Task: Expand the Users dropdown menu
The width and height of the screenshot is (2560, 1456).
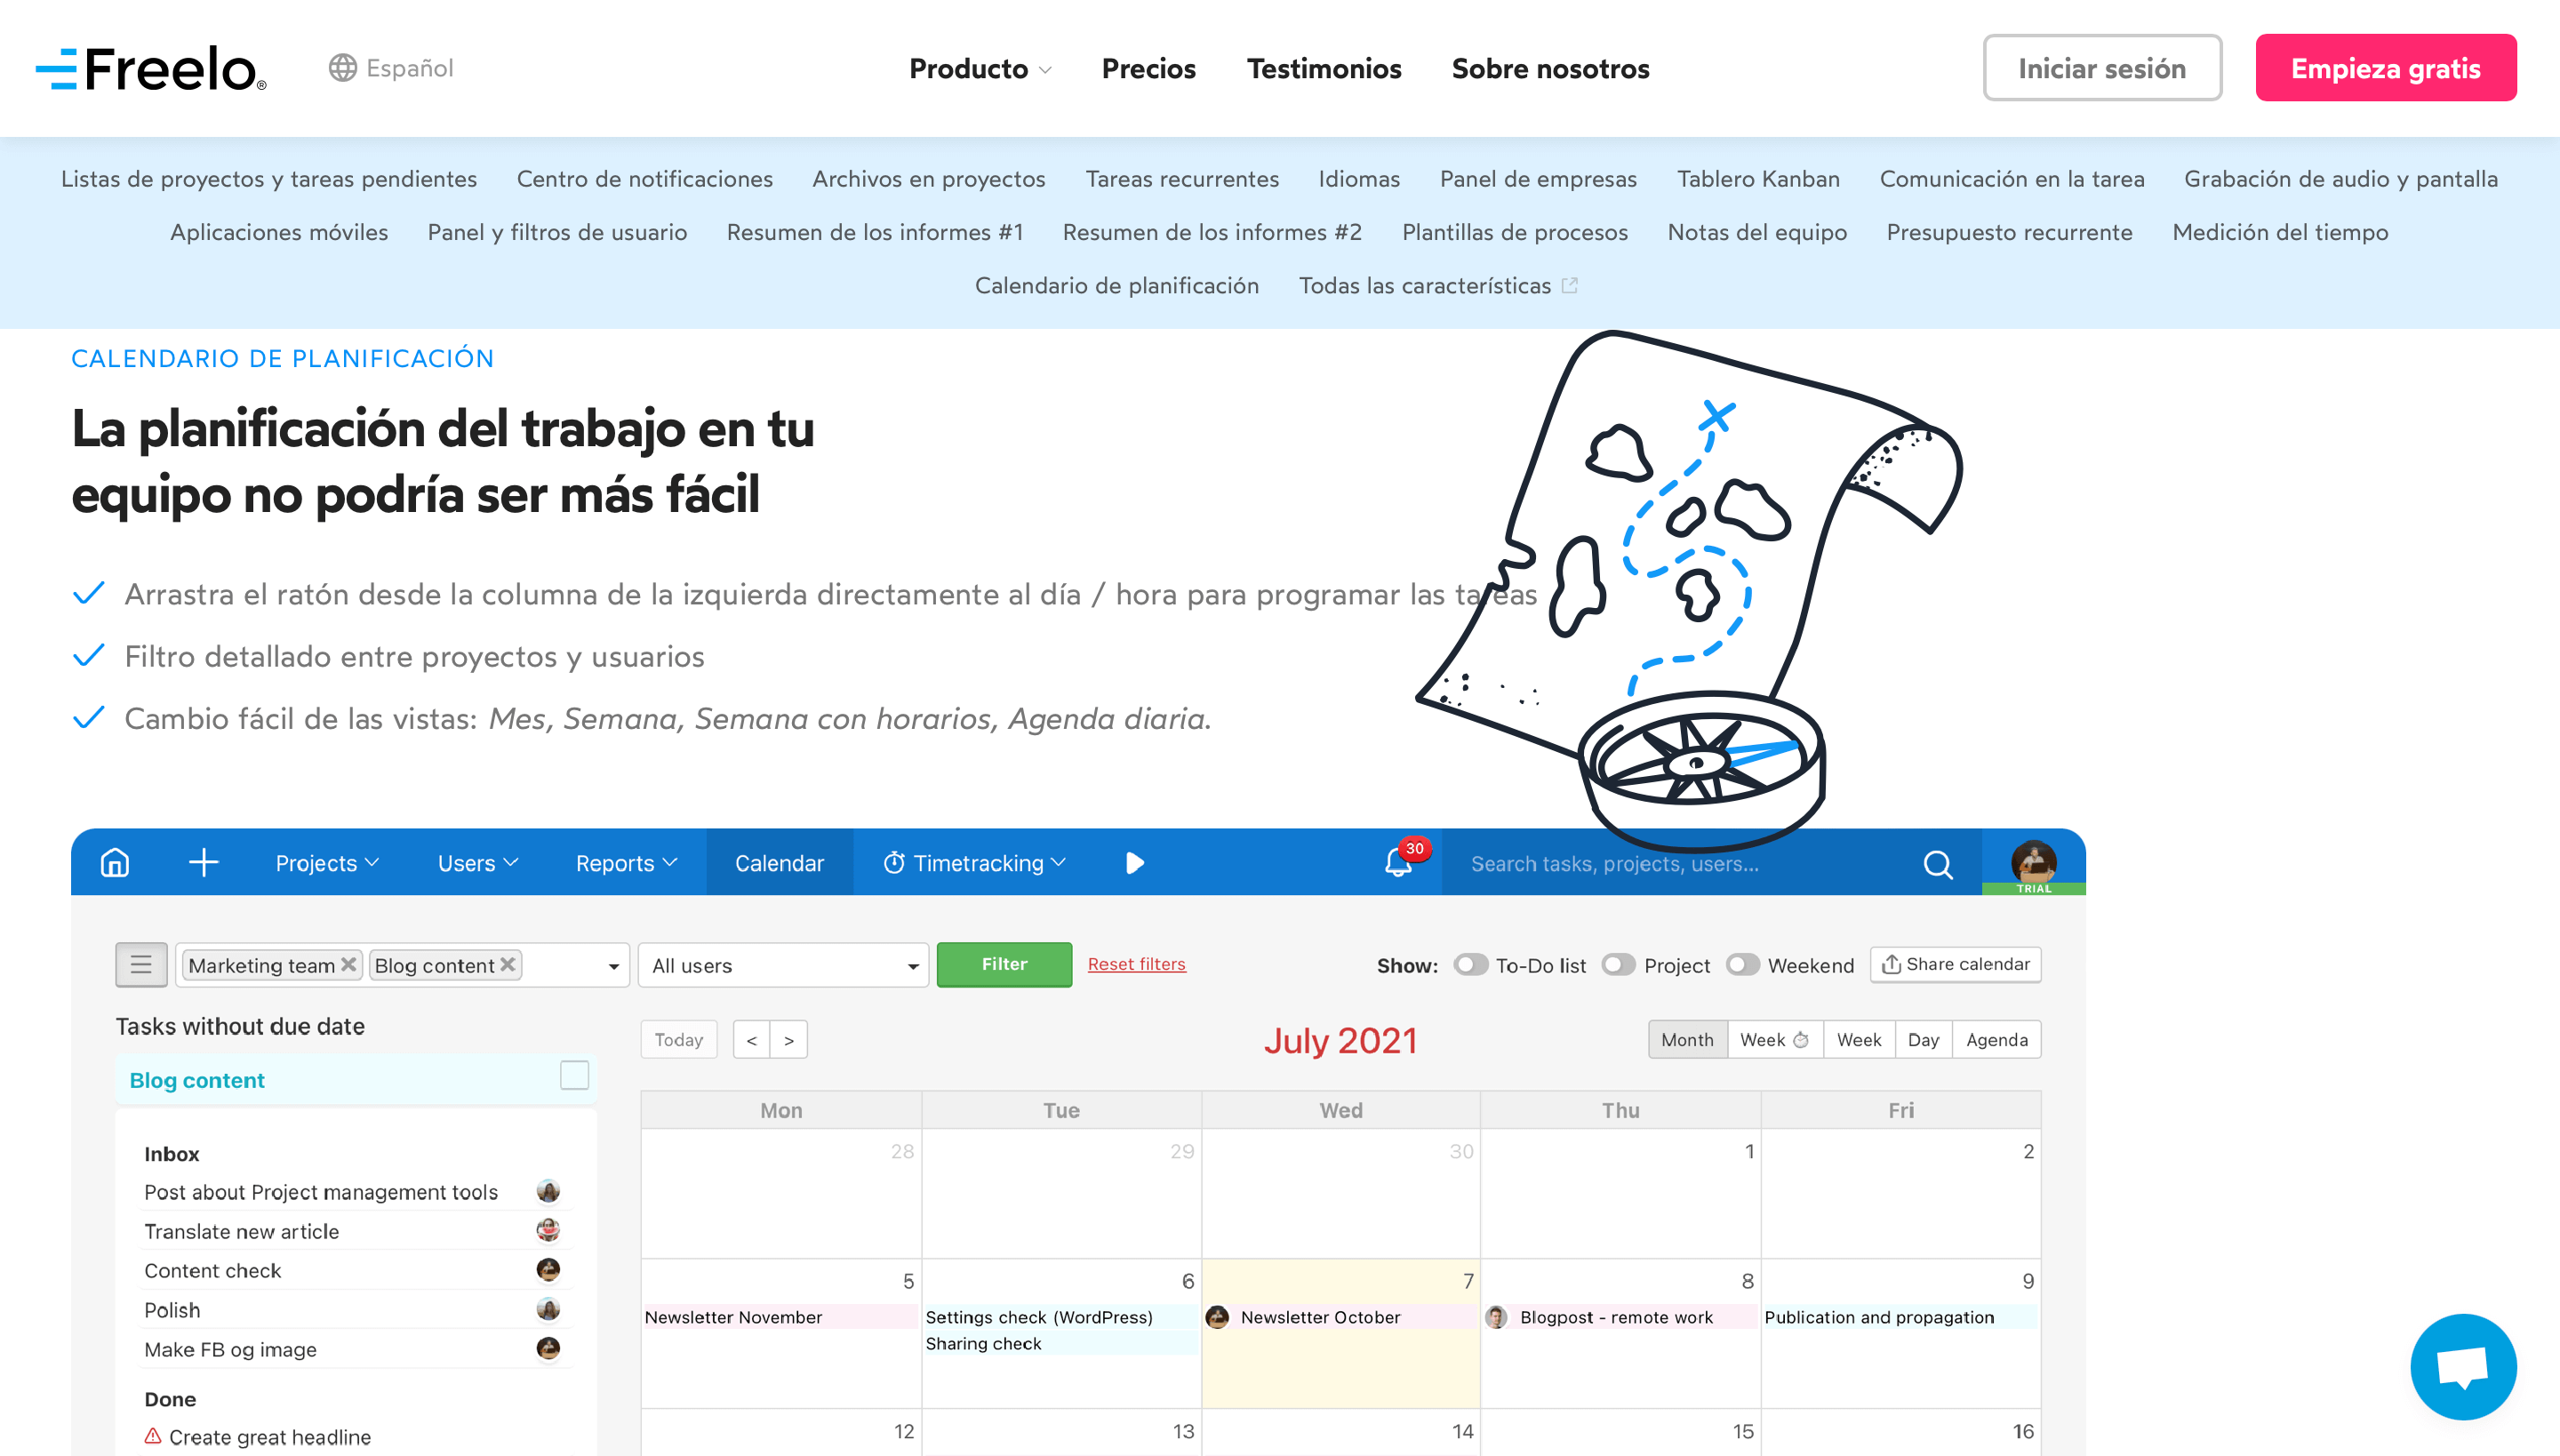Action: click(x=475, y=861)
